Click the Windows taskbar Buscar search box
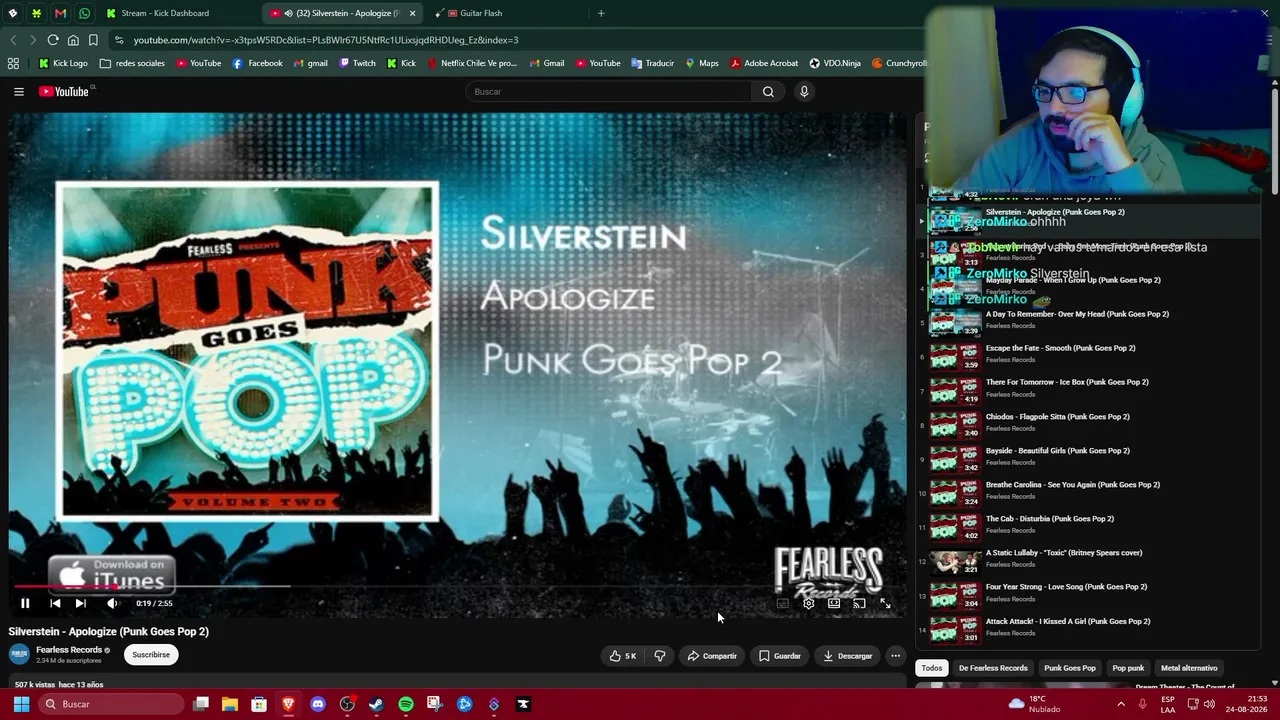1280x720 pixels. [113, 704]
